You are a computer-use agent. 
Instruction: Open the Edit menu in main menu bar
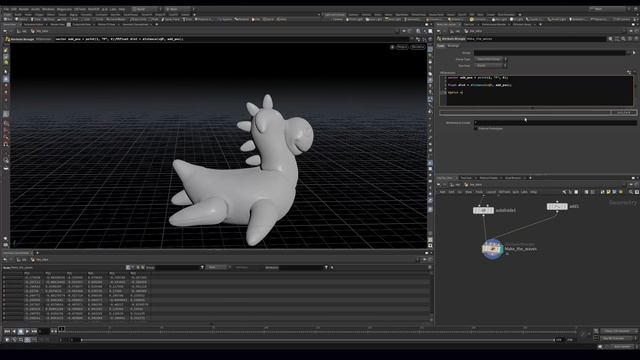coord(14,9)
